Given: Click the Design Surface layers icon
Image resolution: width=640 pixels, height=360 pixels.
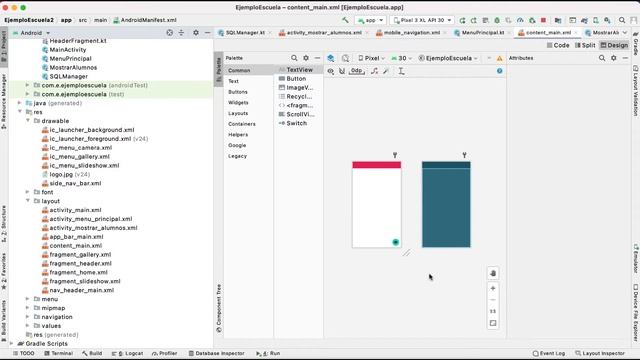Looking at the screenshot, I should pos(331,58).
